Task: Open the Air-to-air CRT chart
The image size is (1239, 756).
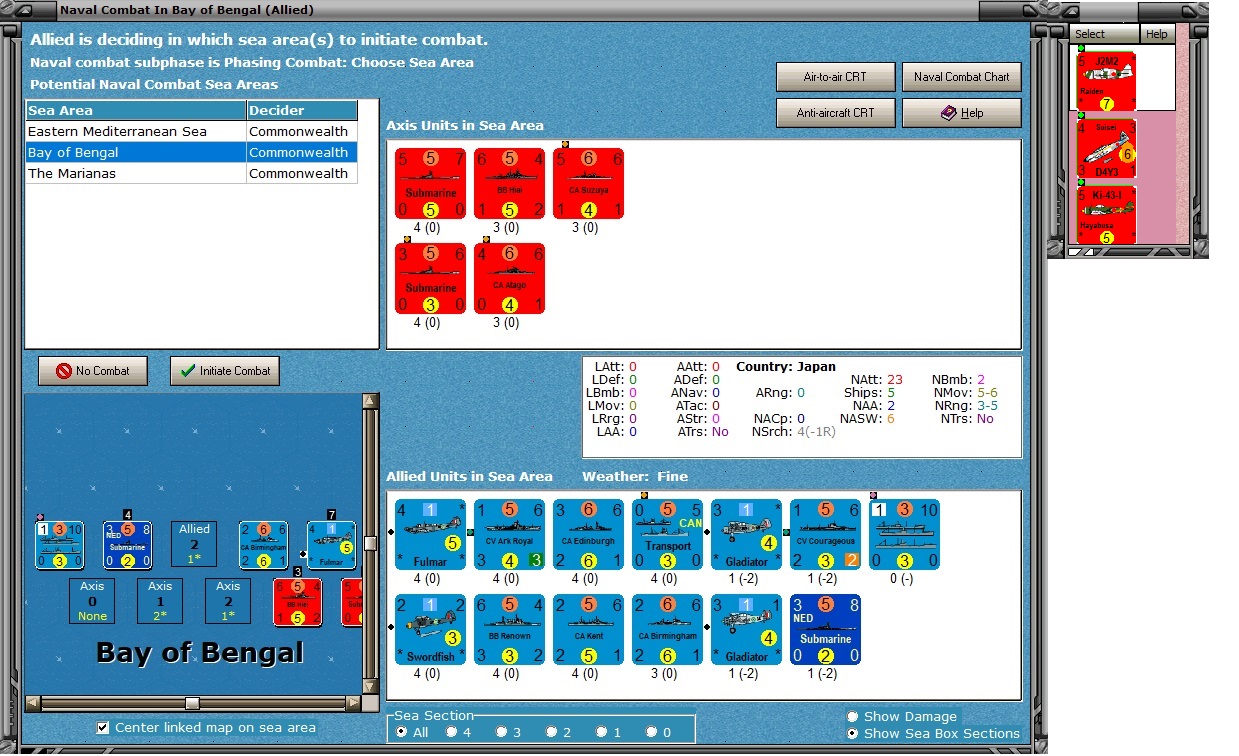Action: tap(835, 77)
